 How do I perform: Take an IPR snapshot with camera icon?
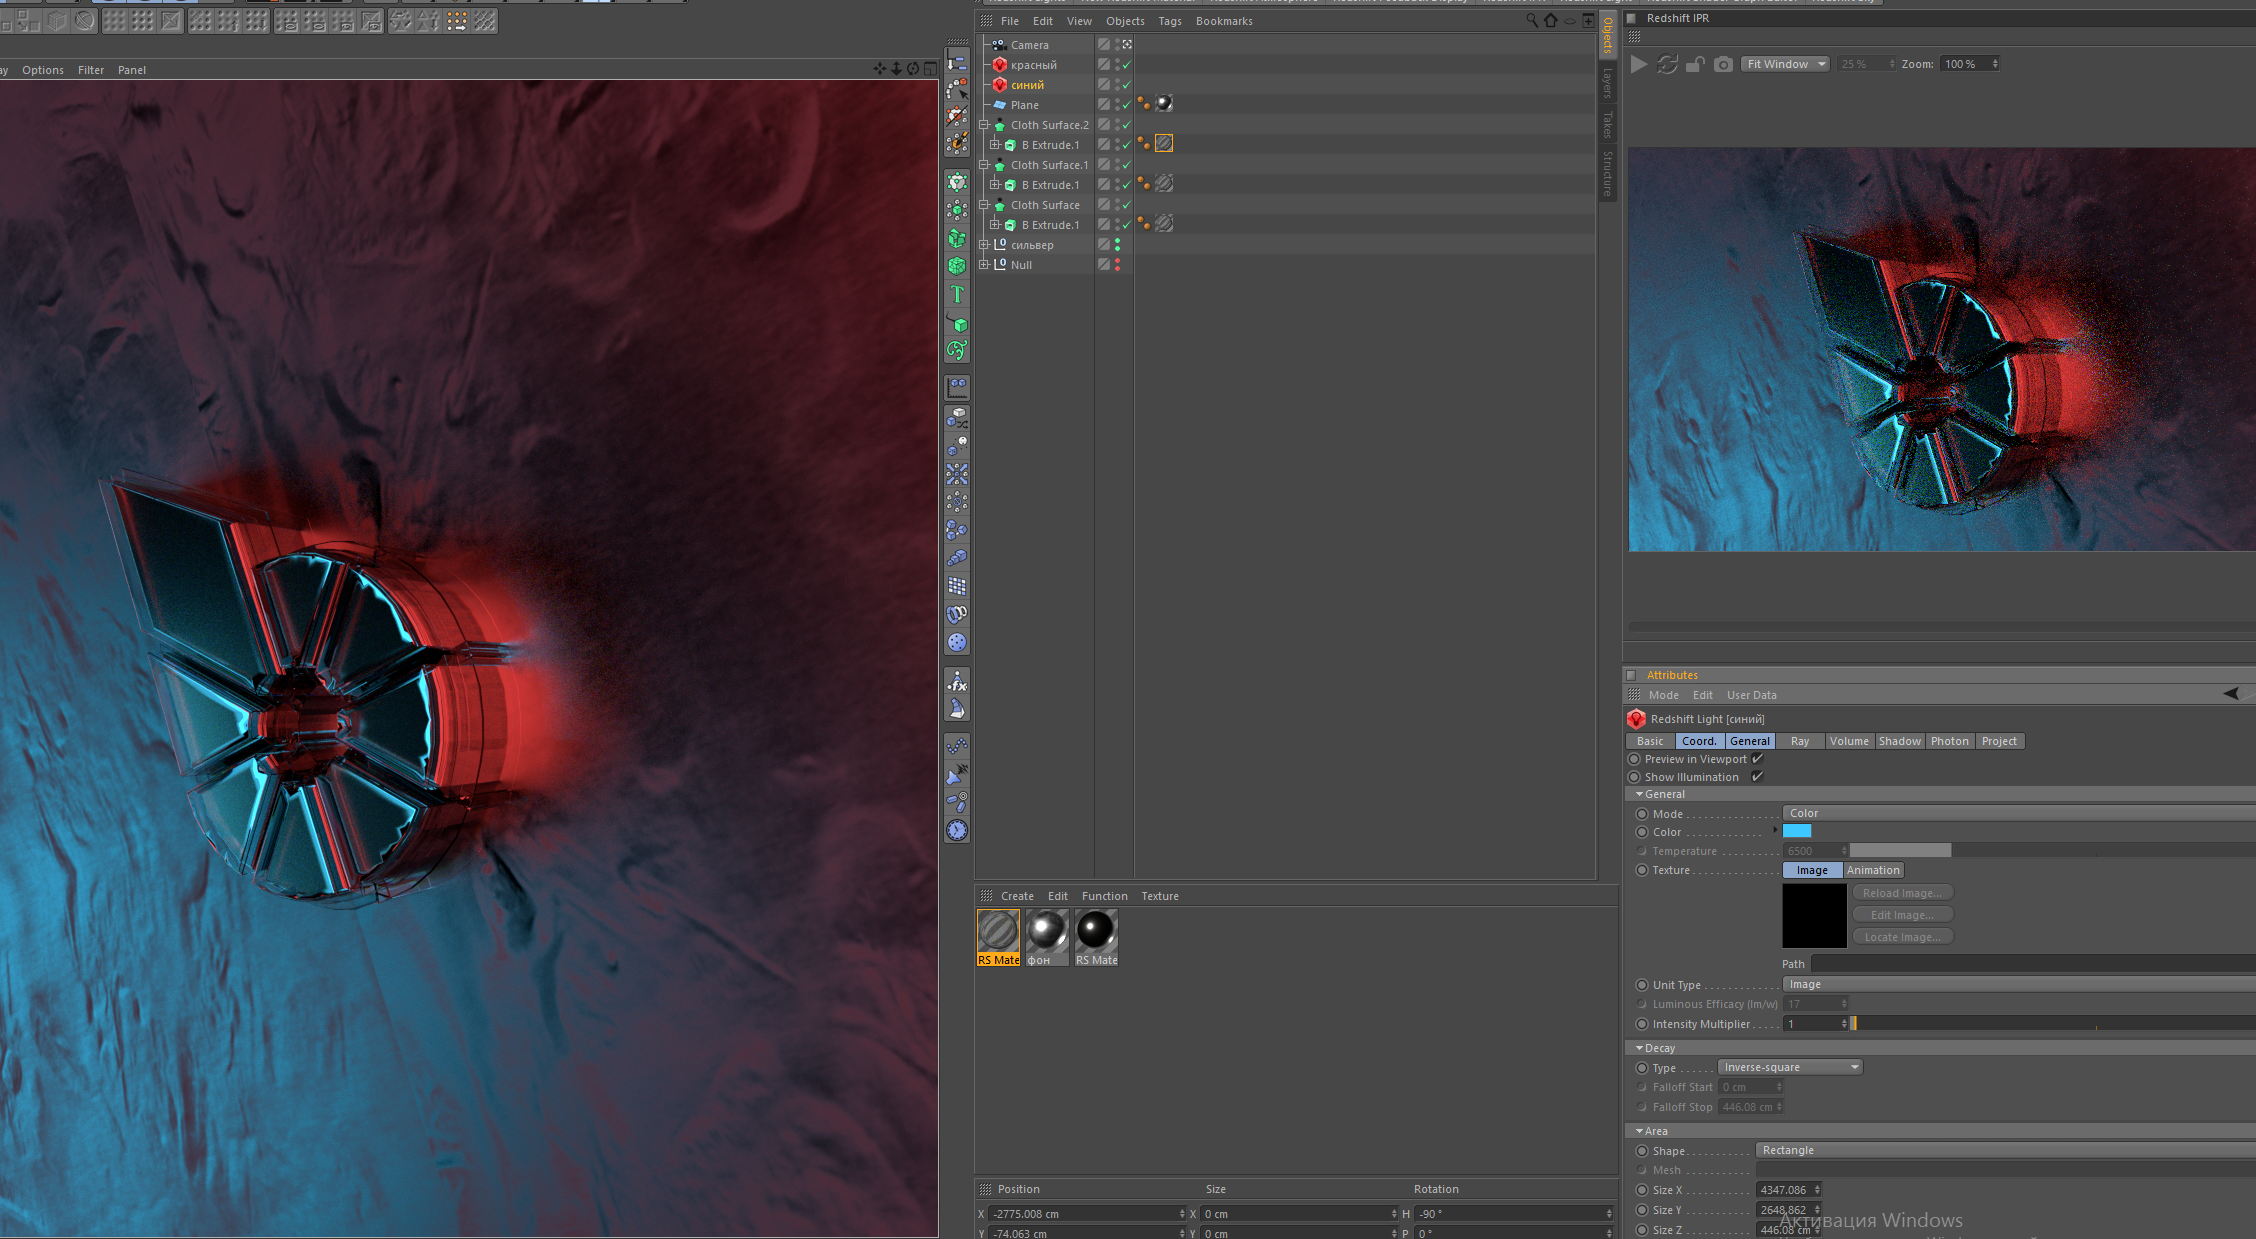[x=1723, y=64]
